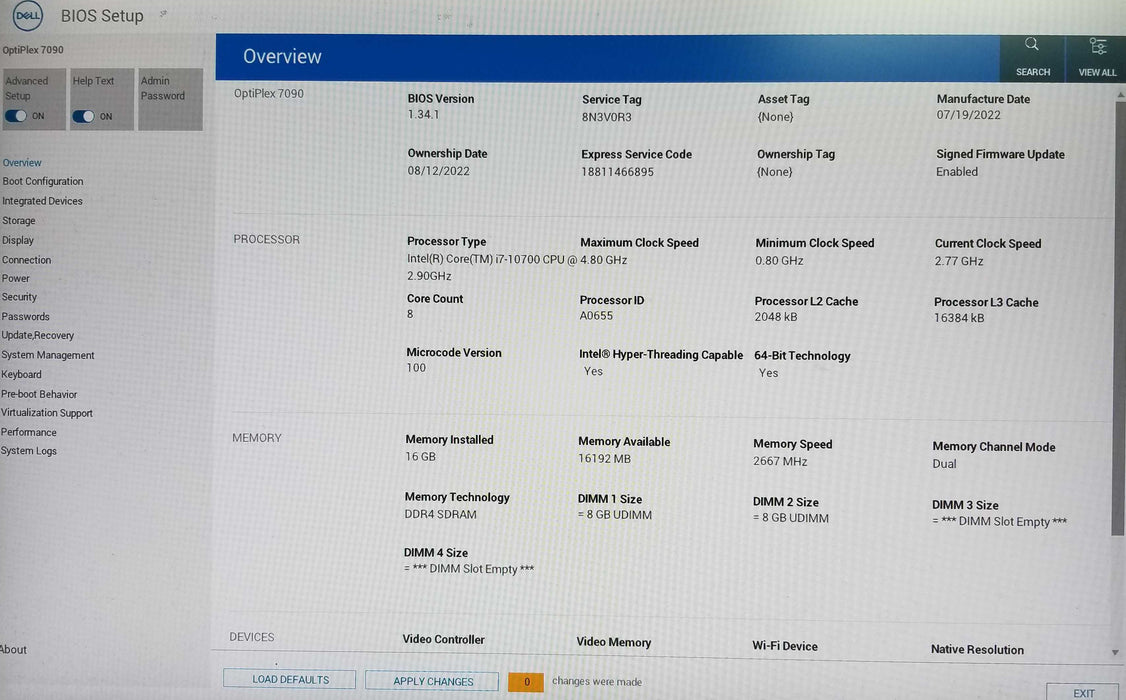Image resolution: width=1126 pixels, height=700 pixels.
Task: Click the About link
Action: pyautogui.click(x=13, y=649)
